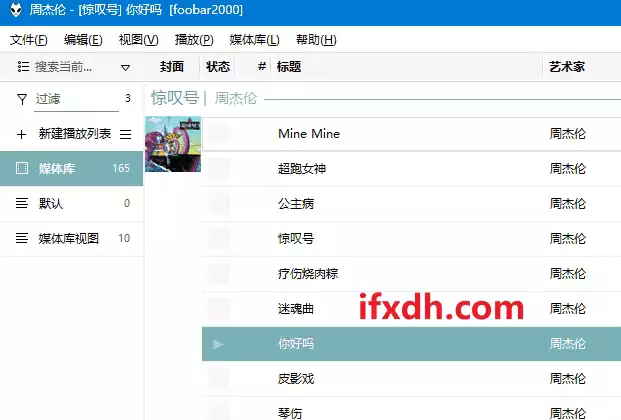Click artist 周杰伦 on 公主病 row
The width and height of the screenshot is (621, 420).
click(568, 204)
